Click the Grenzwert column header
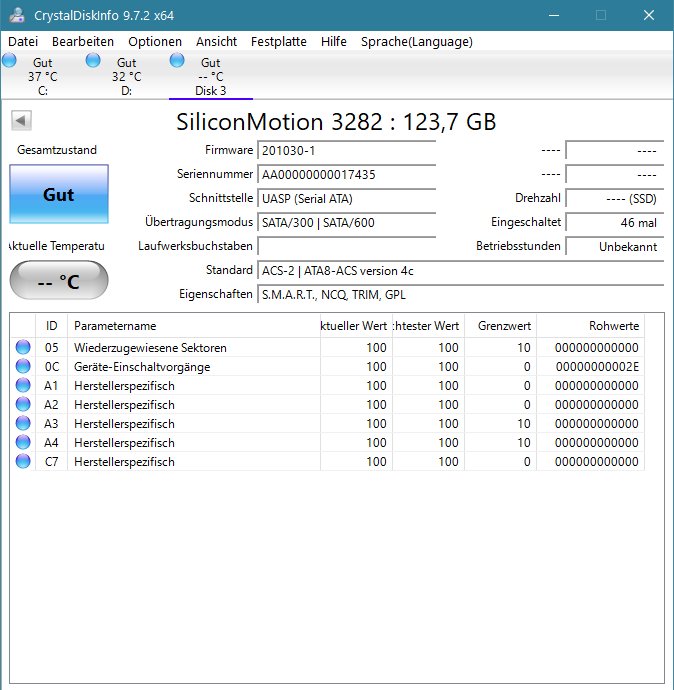Viewport: 674px width, 690px height. click(500, 326)
